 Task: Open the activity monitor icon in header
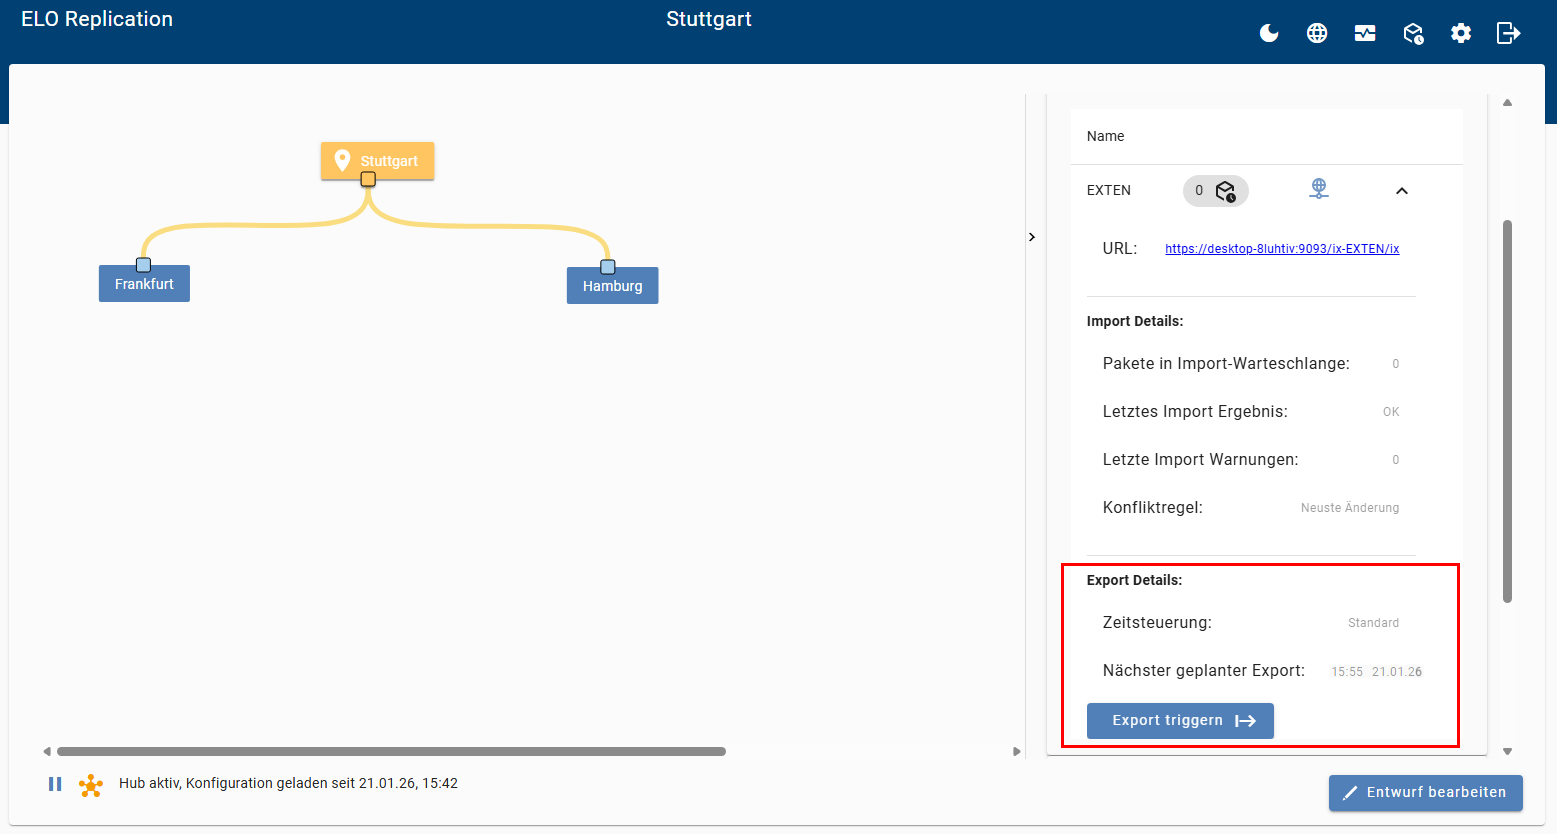tap(1365, 33)
